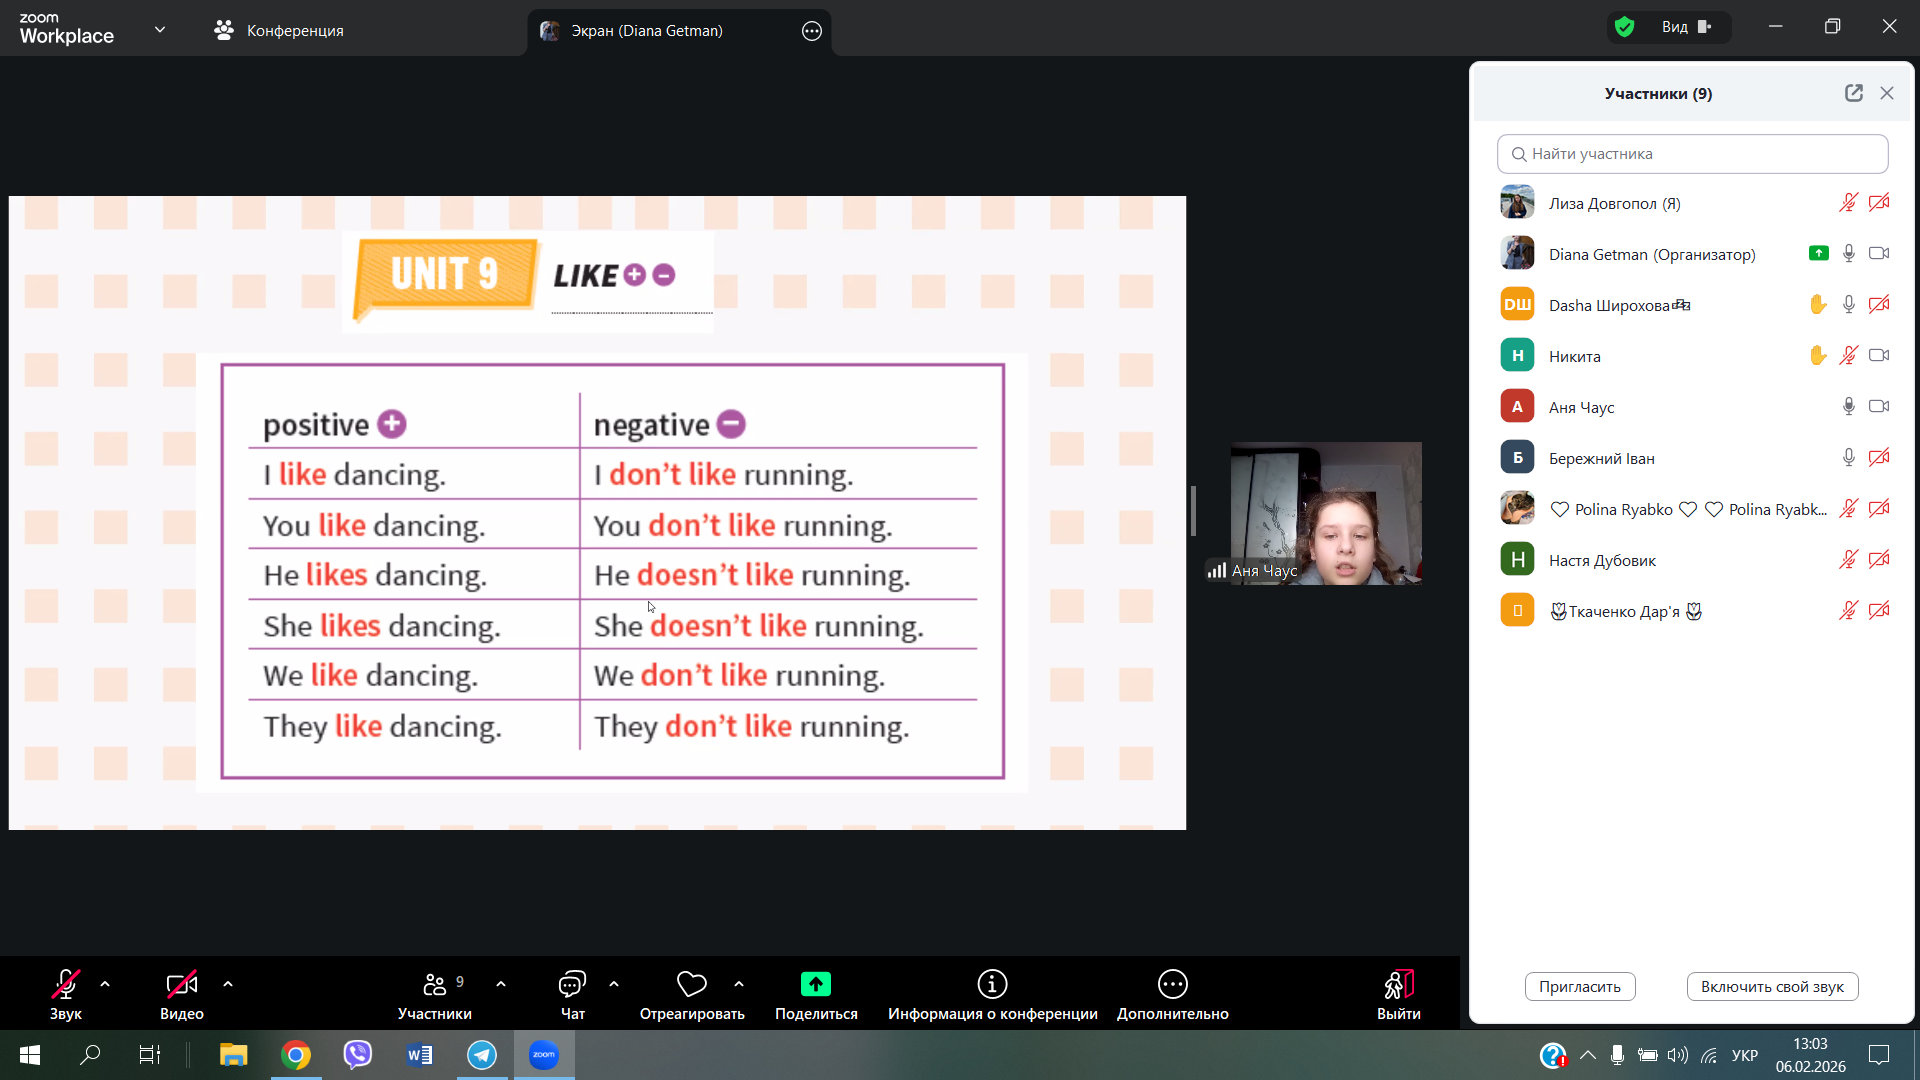Click the React heart icon
1920x1080 pixels.
(691, 985)
